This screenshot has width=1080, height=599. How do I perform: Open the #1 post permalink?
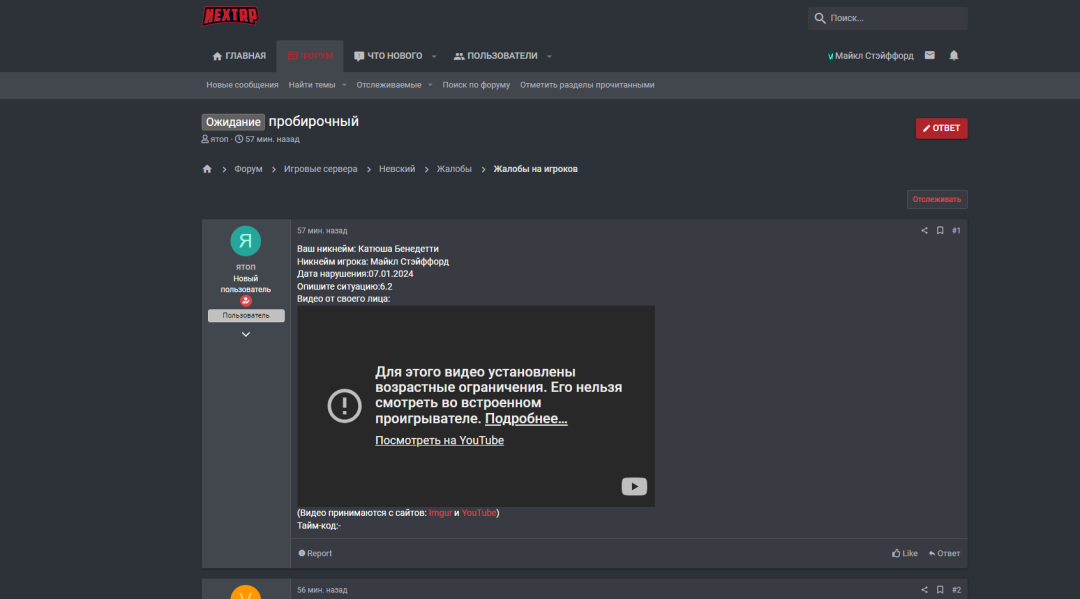click(x=956, y=231)
